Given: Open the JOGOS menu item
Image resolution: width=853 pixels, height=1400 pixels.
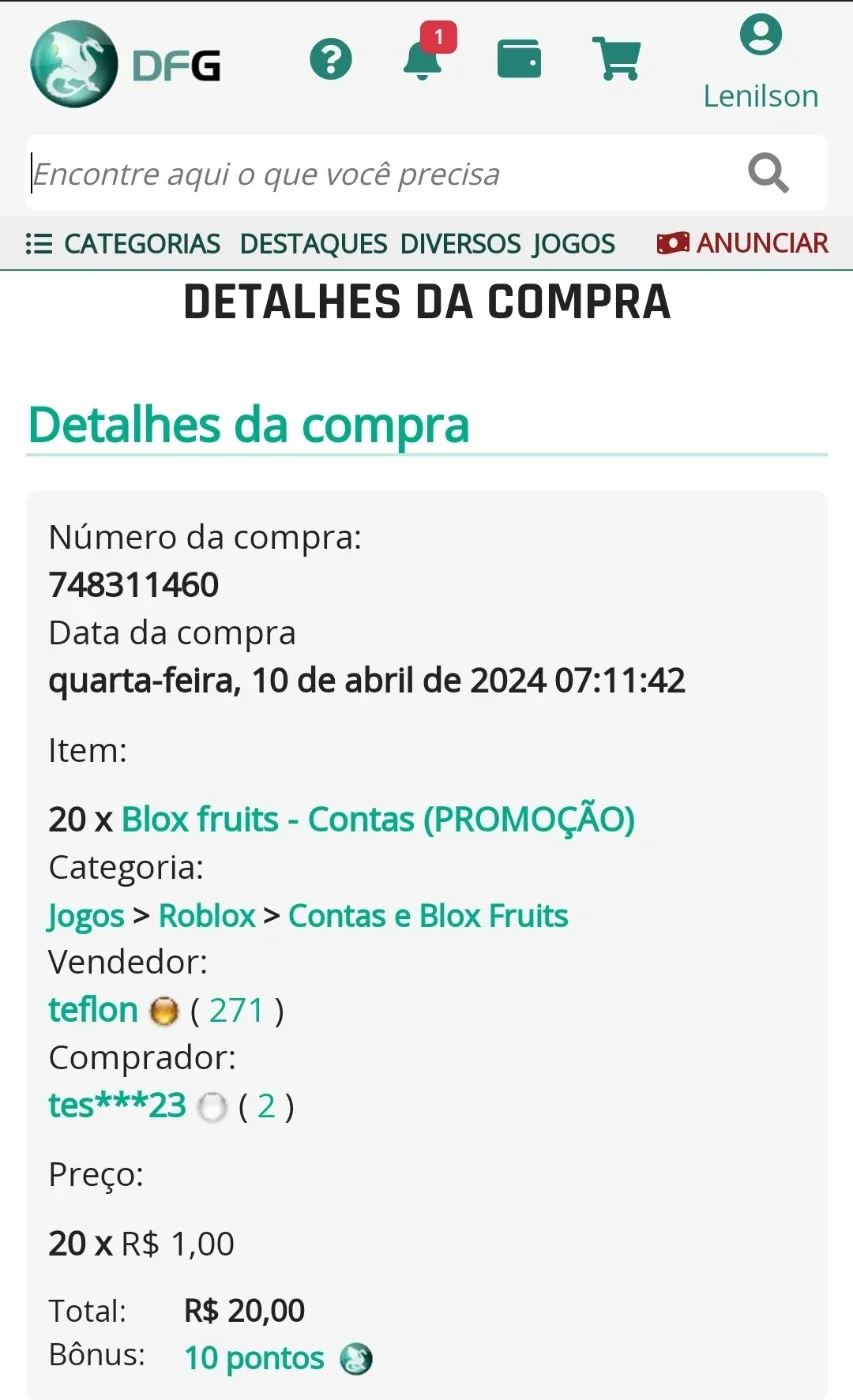Looking at the screenshot, I should click(x=574, y=243).
